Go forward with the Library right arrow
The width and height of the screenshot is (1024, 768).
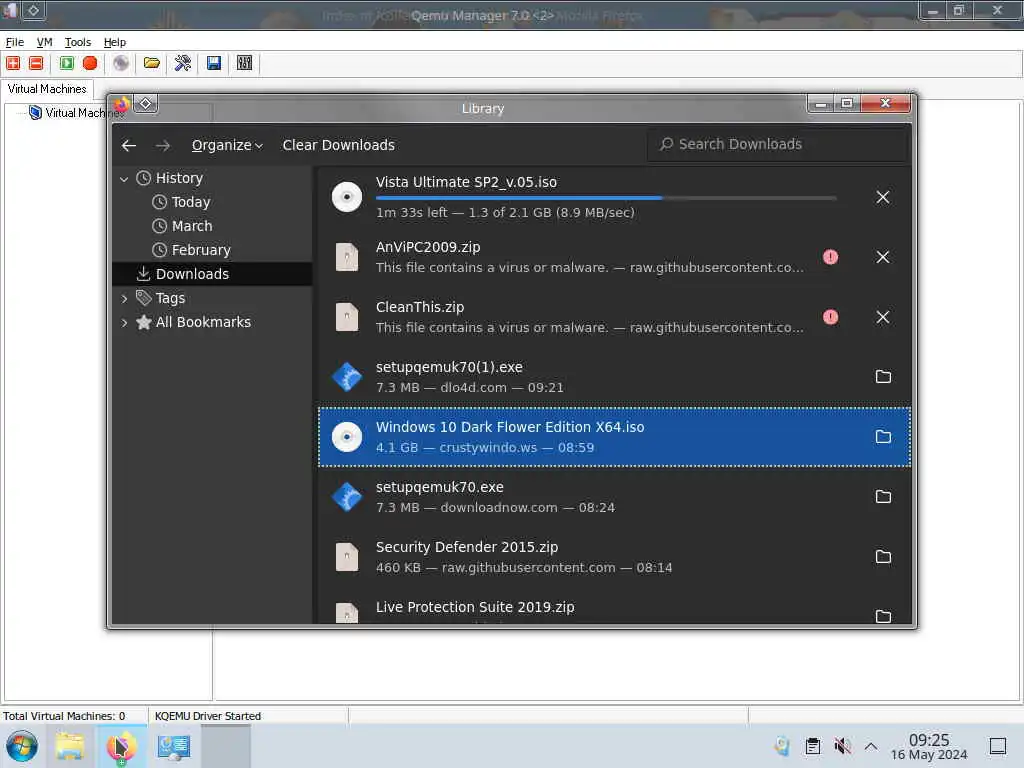[163, 145]
